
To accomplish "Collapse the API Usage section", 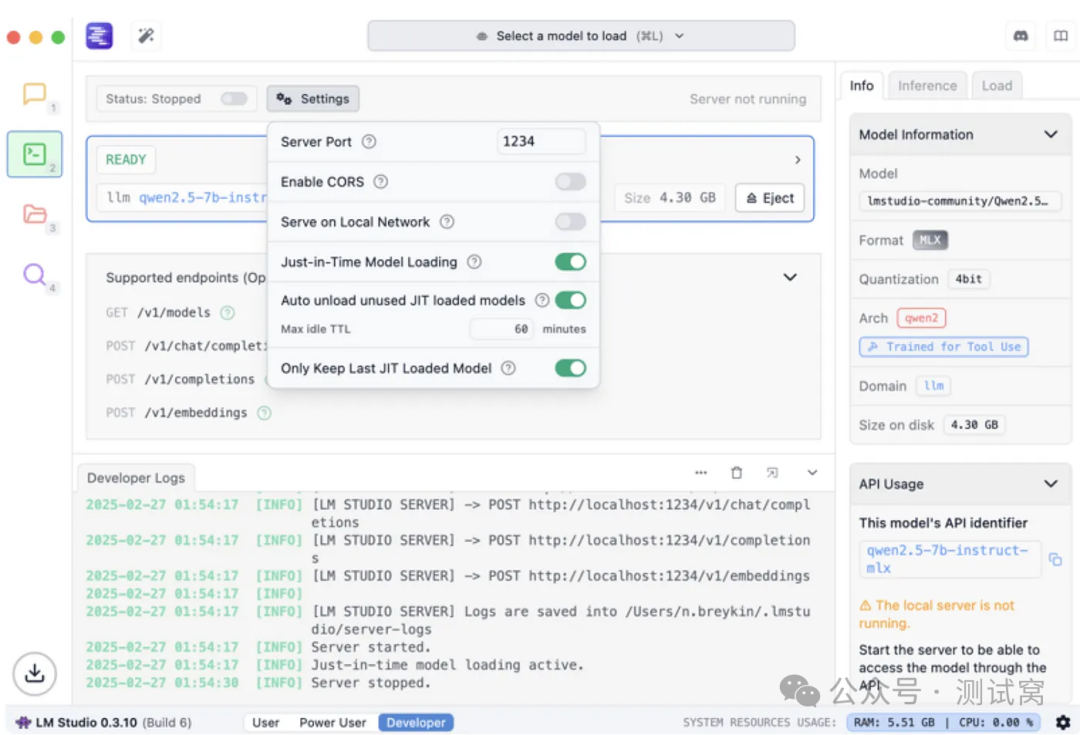I will coord(1050,484).
